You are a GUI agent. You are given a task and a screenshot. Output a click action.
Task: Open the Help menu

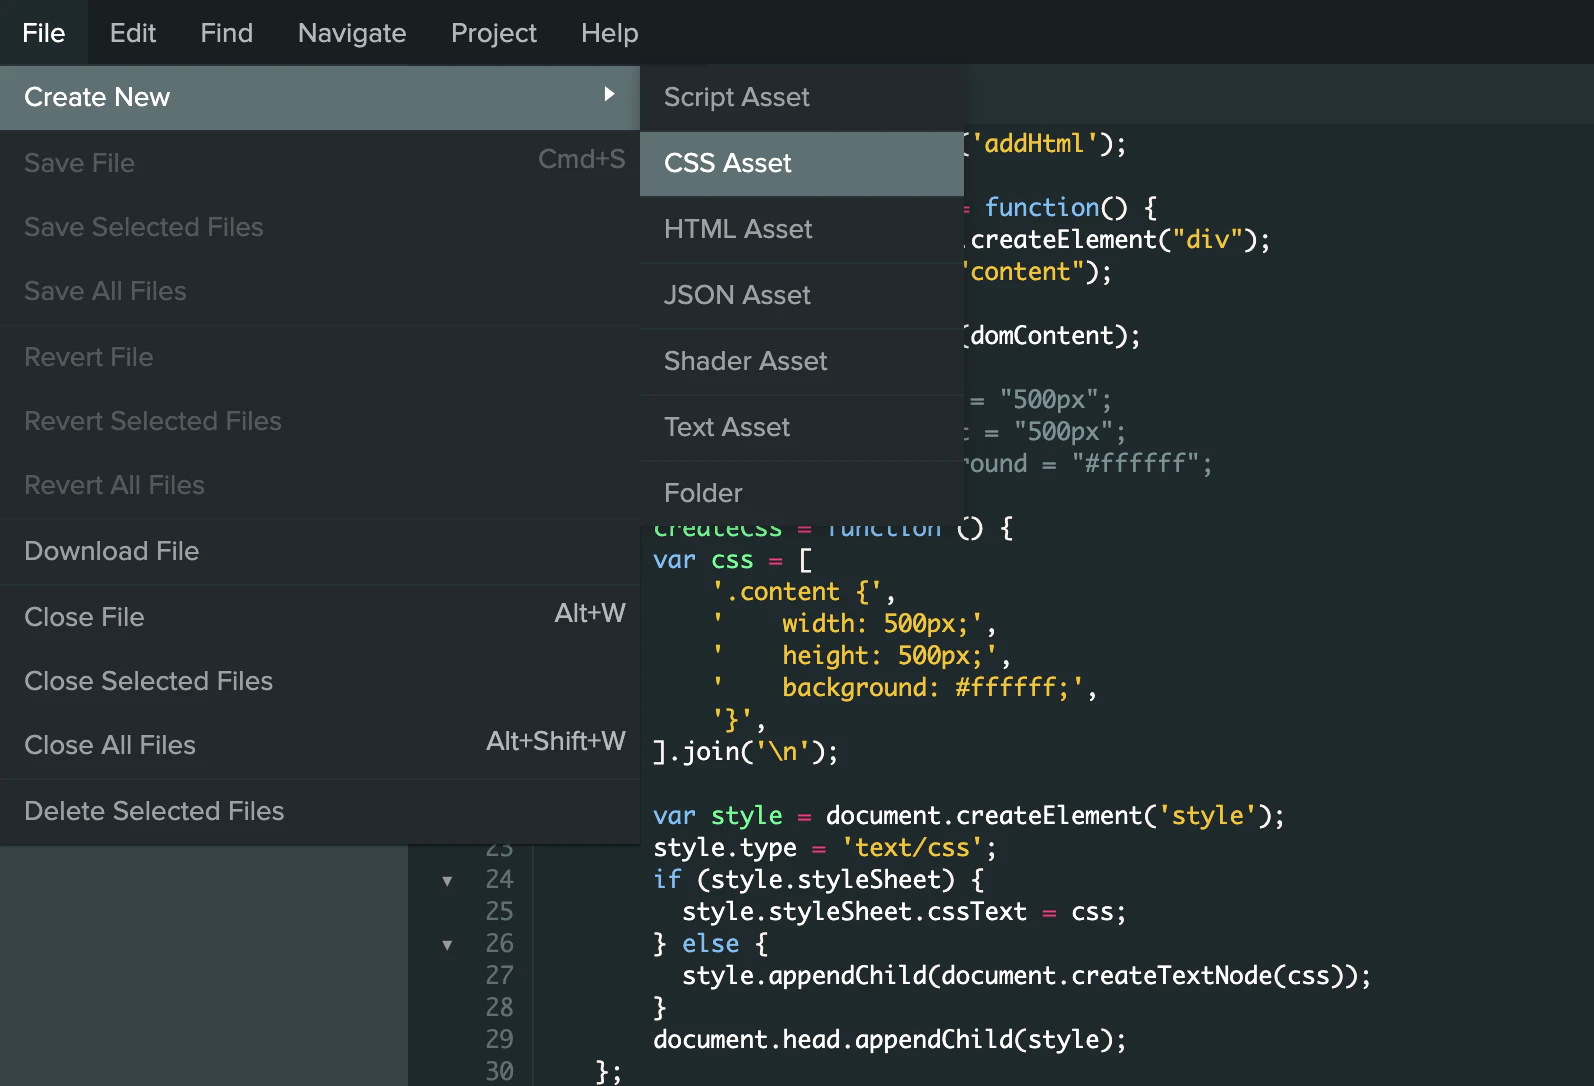[610, 33]
